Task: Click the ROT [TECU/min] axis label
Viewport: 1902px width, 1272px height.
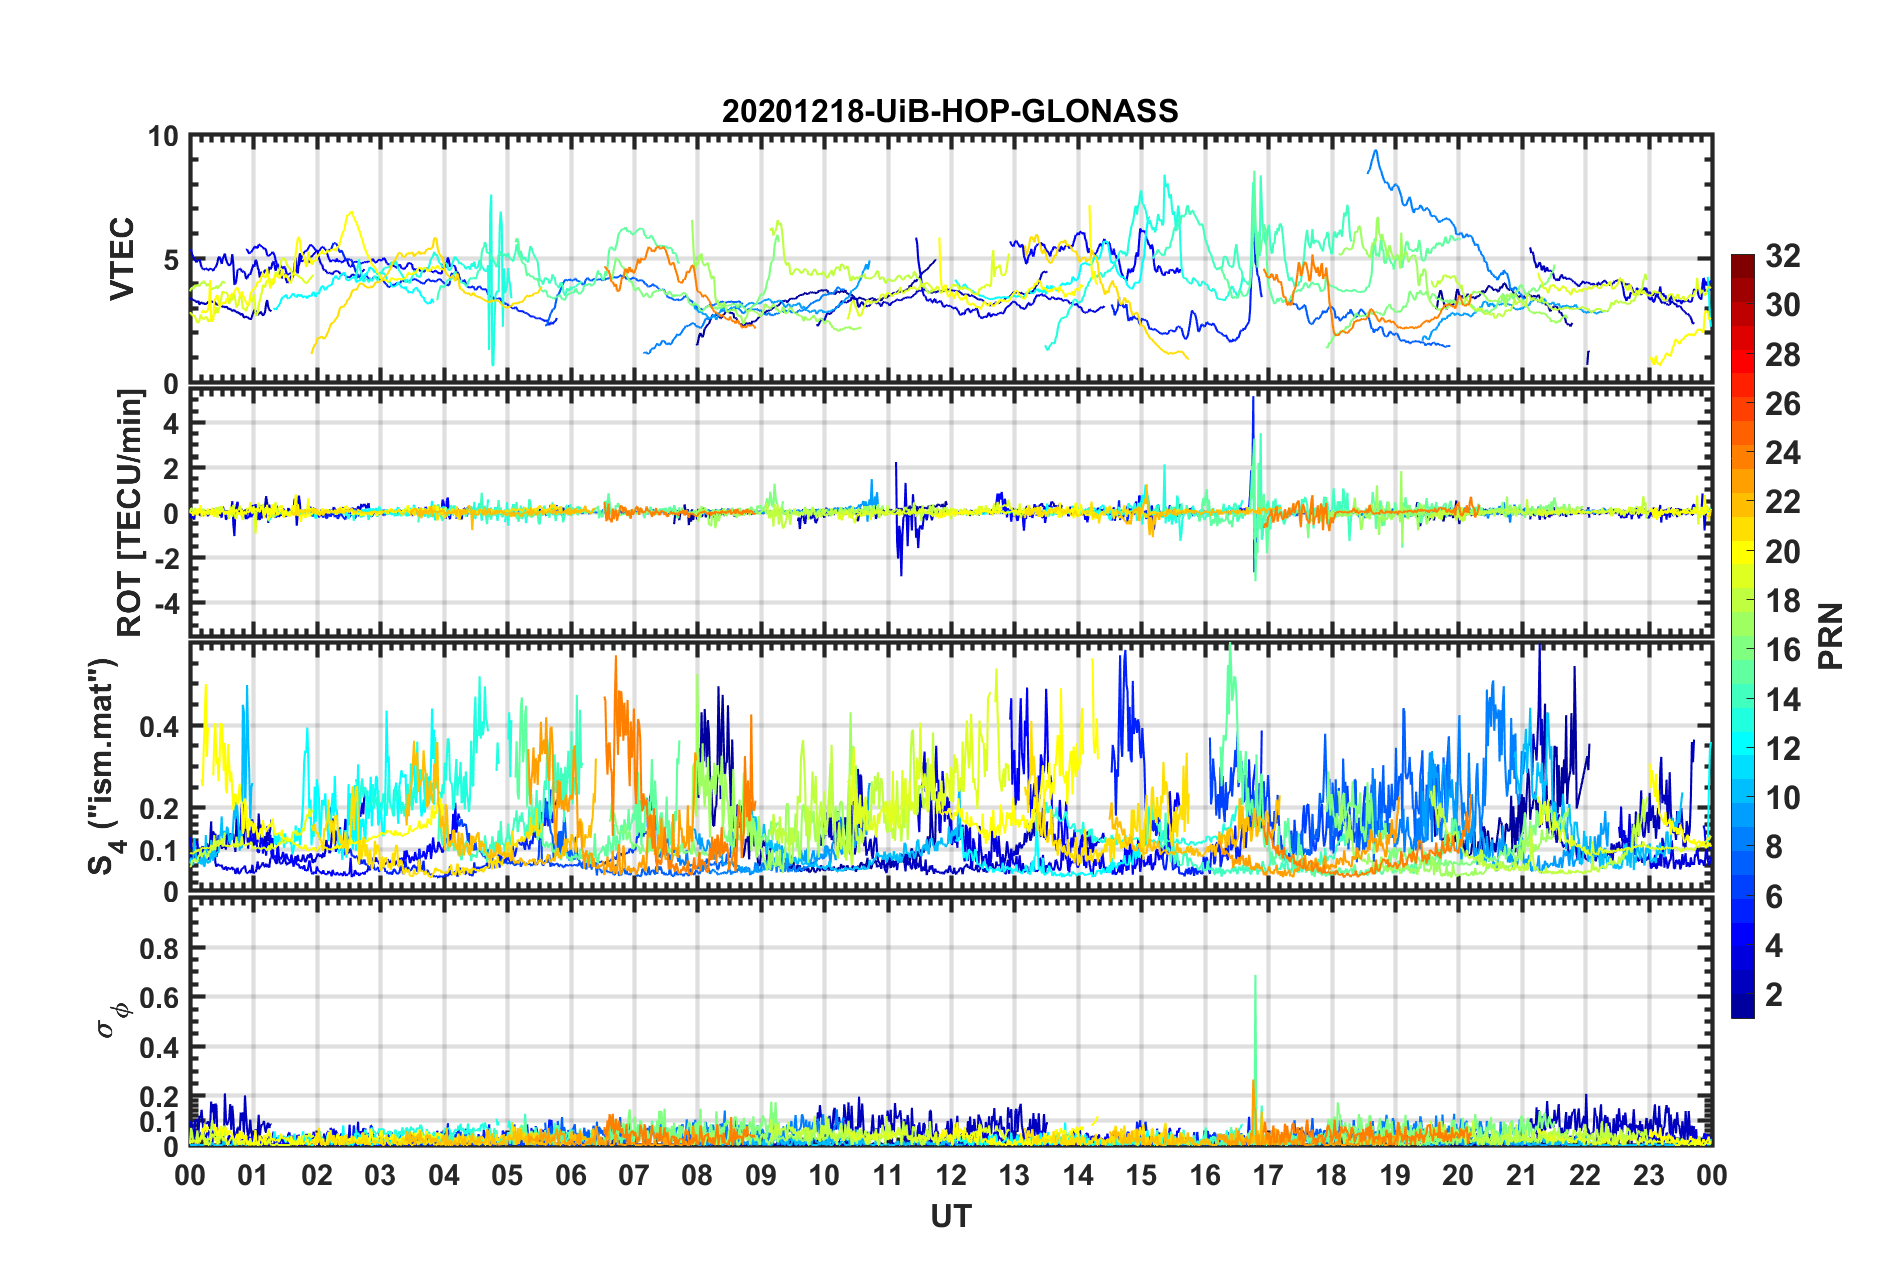Action: click(x=130, y=513)
